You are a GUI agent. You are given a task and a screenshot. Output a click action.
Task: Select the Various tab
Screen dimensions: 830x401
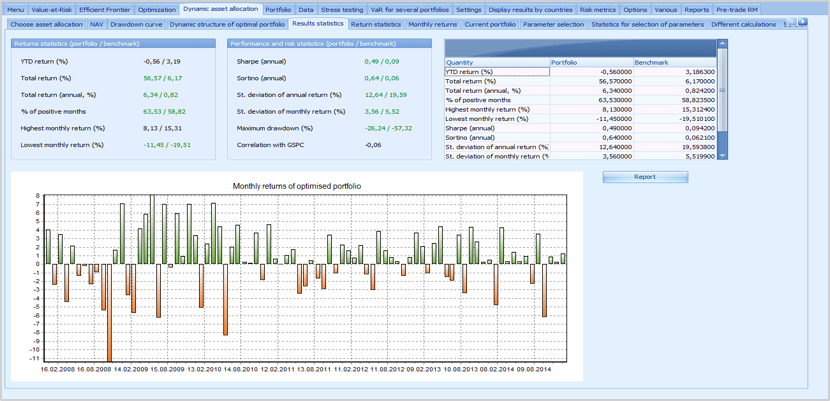click(x=665, y=10)
